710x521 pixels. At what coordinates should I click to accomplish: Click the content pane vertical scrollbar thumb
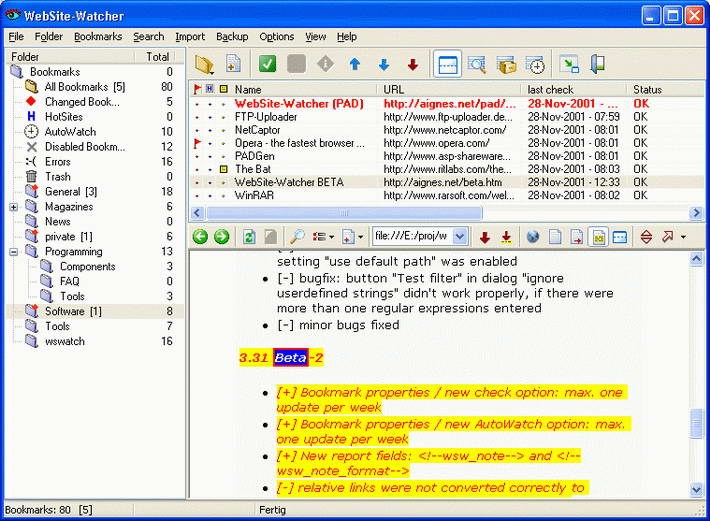697,424
